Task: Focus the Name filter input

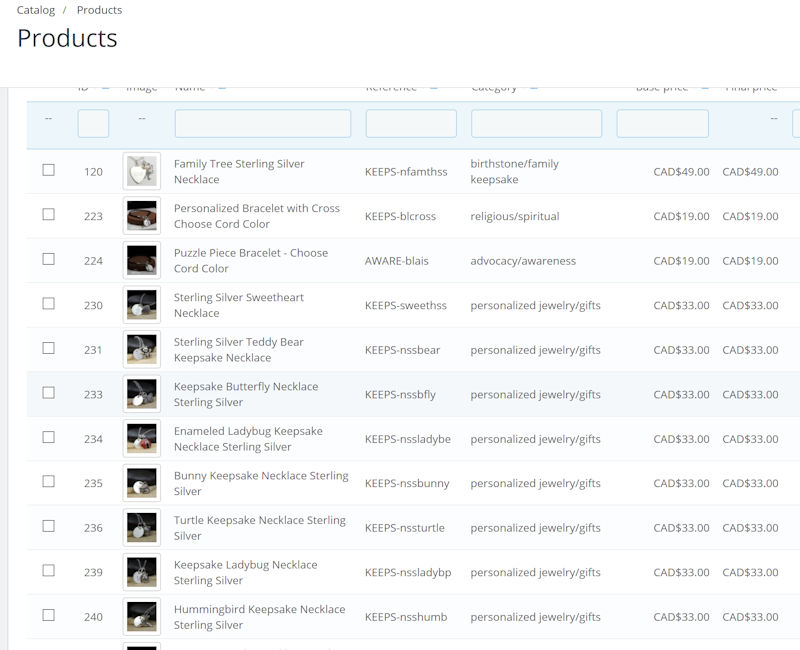Action: point(263,123)
